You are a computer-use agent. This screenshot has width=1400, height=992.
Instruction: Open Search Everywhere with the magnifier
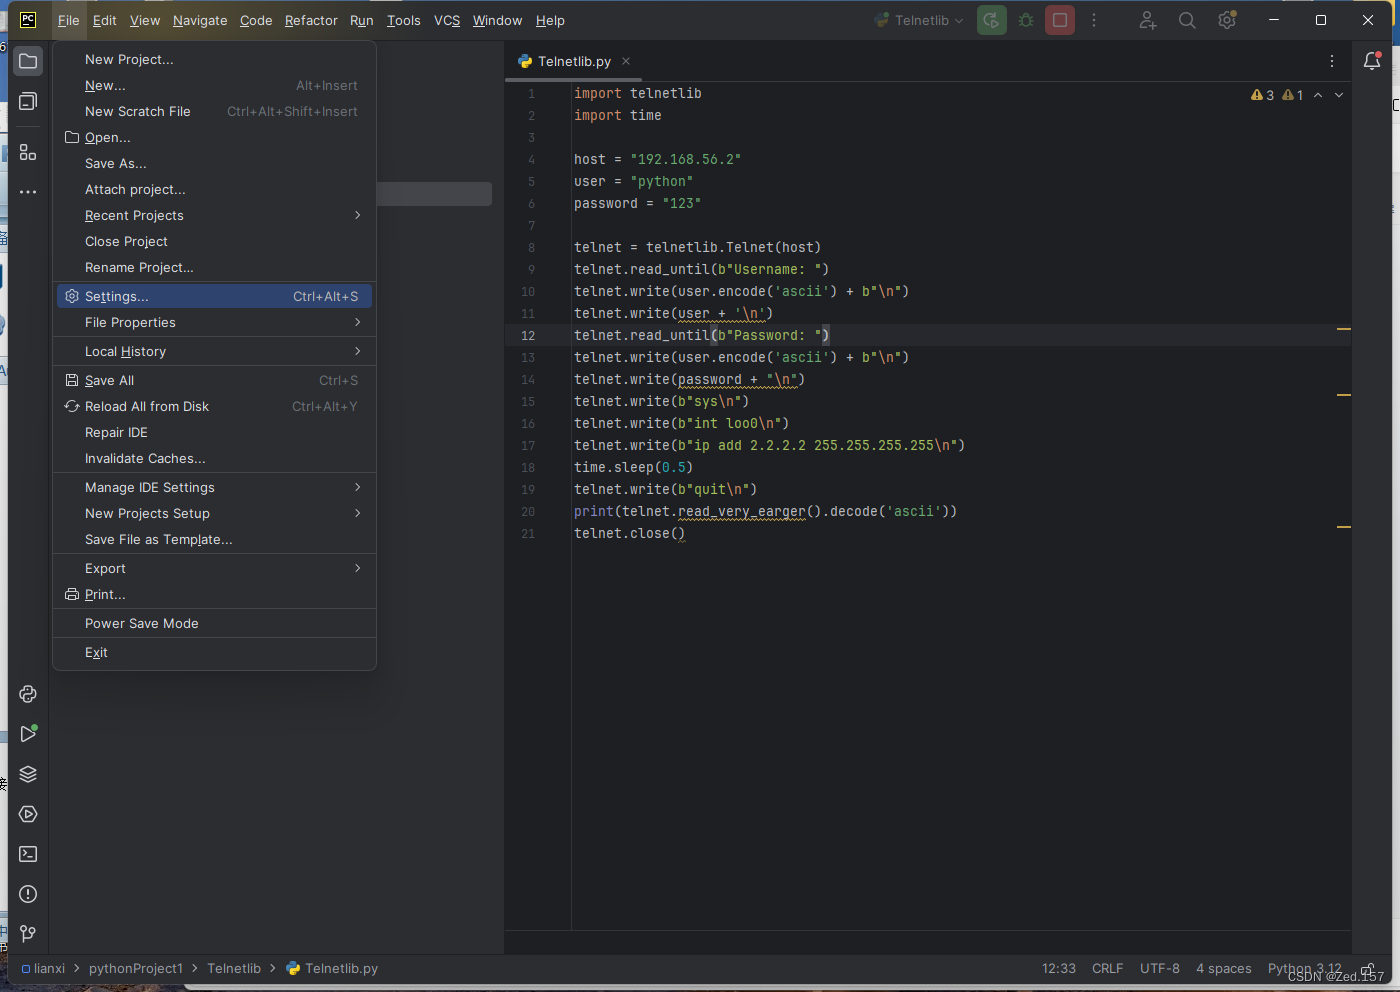click(x=1186, y=20)
